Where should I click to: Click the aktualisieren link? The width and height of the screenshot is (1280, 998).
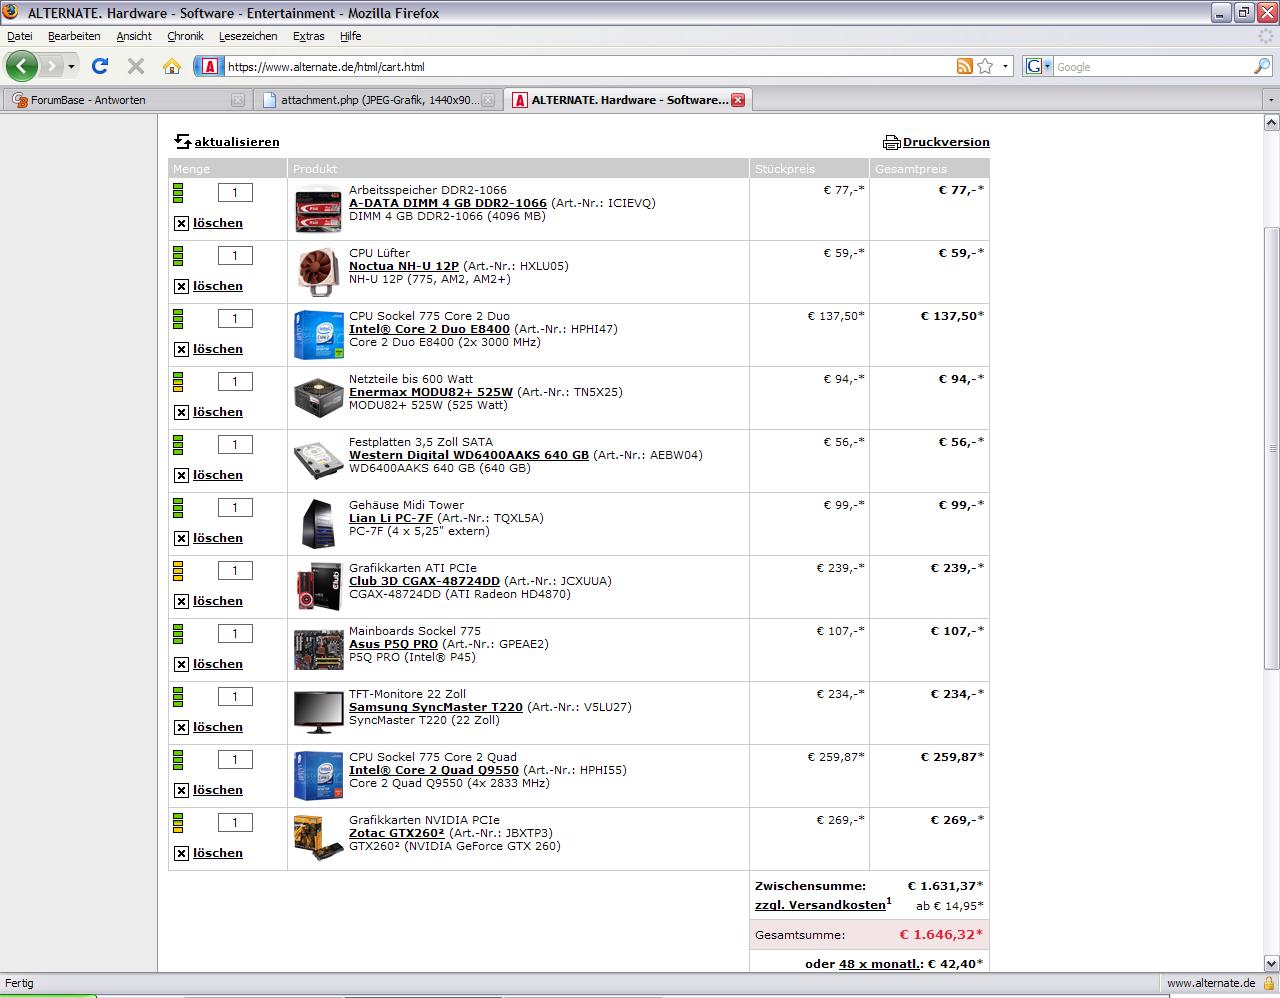[237, 143]
